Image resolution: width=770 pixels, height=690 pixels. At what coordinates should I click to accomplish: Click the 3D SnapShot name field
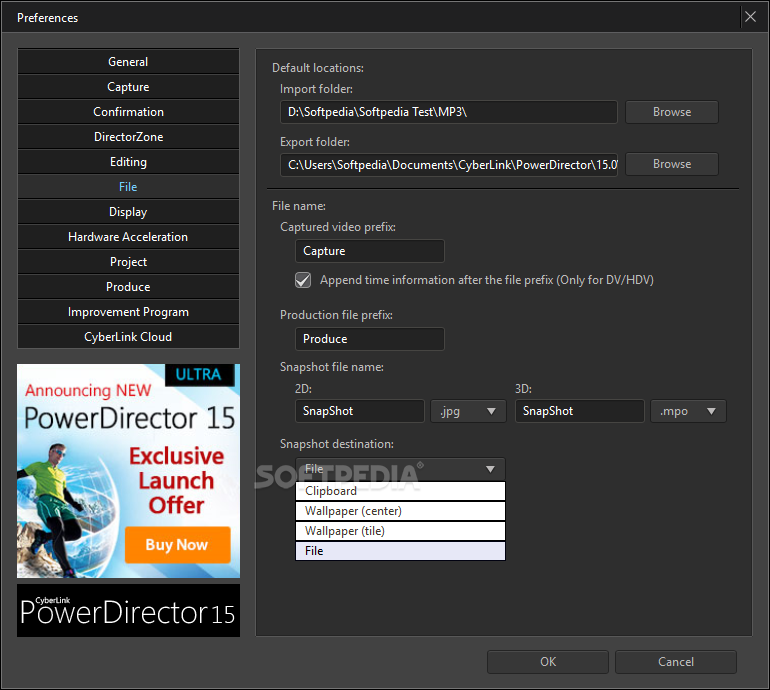579,411
